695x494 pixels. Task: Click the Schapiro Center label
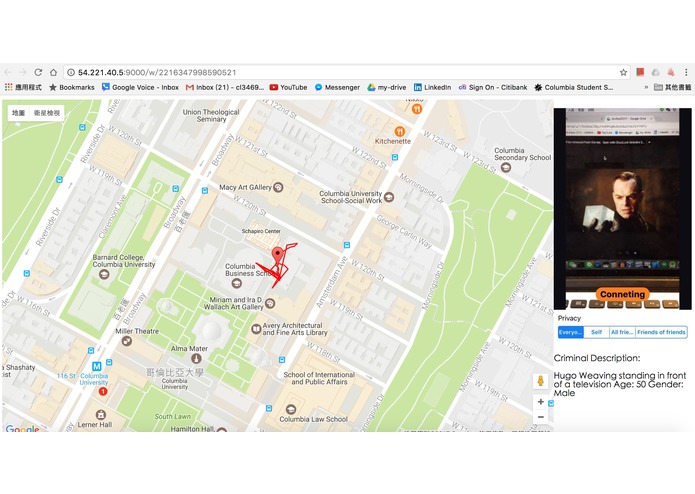[x=261, y=231]
